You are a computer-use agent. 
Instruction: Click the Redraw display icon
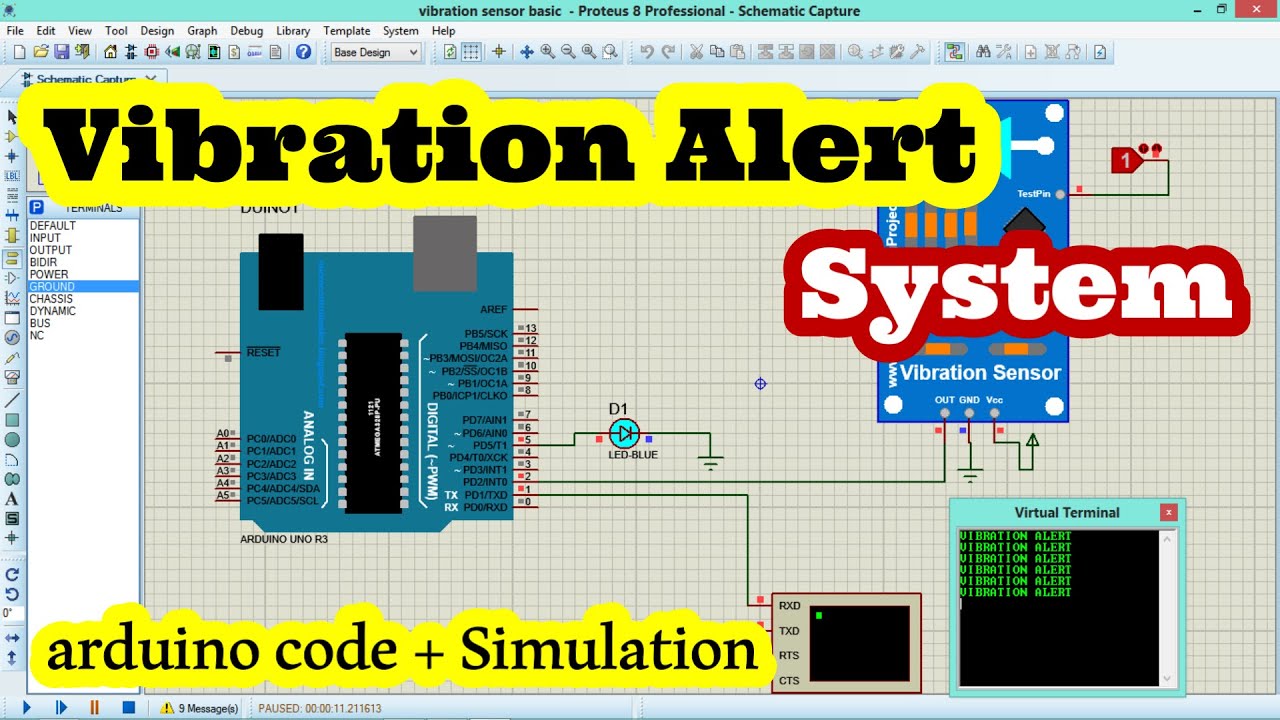point(450,52)
